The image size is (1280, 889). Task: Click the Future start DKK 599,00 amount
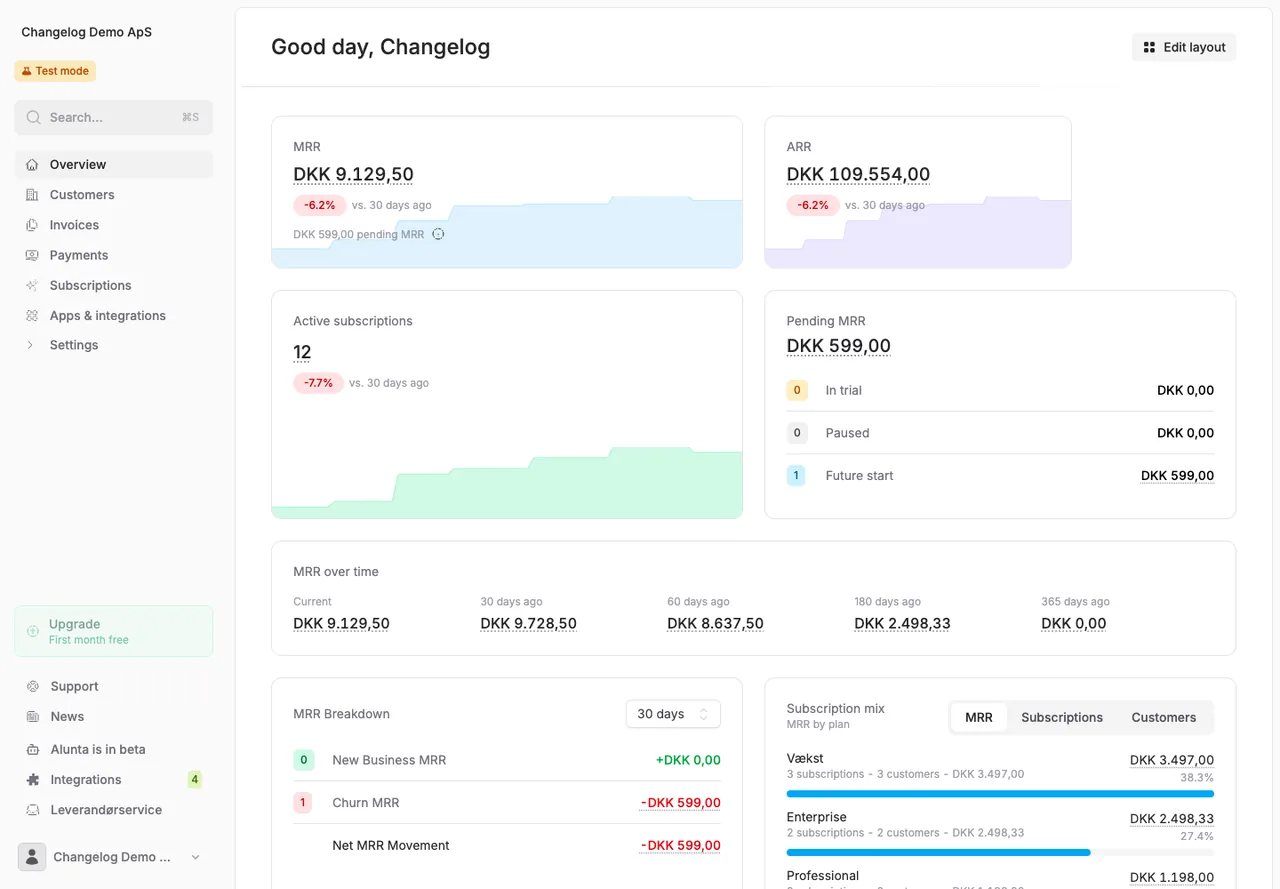[x=1177, y=476]
